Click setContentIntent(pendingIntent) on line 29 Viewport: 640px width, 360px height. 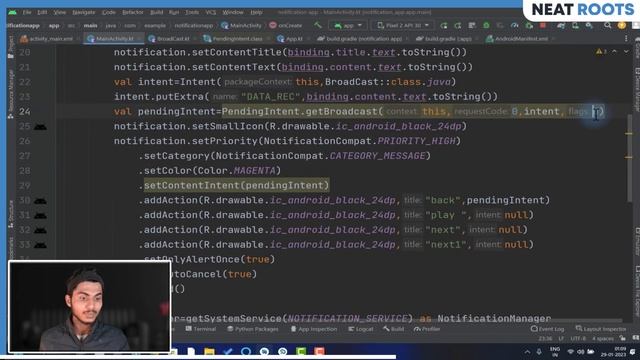[236, 185]
